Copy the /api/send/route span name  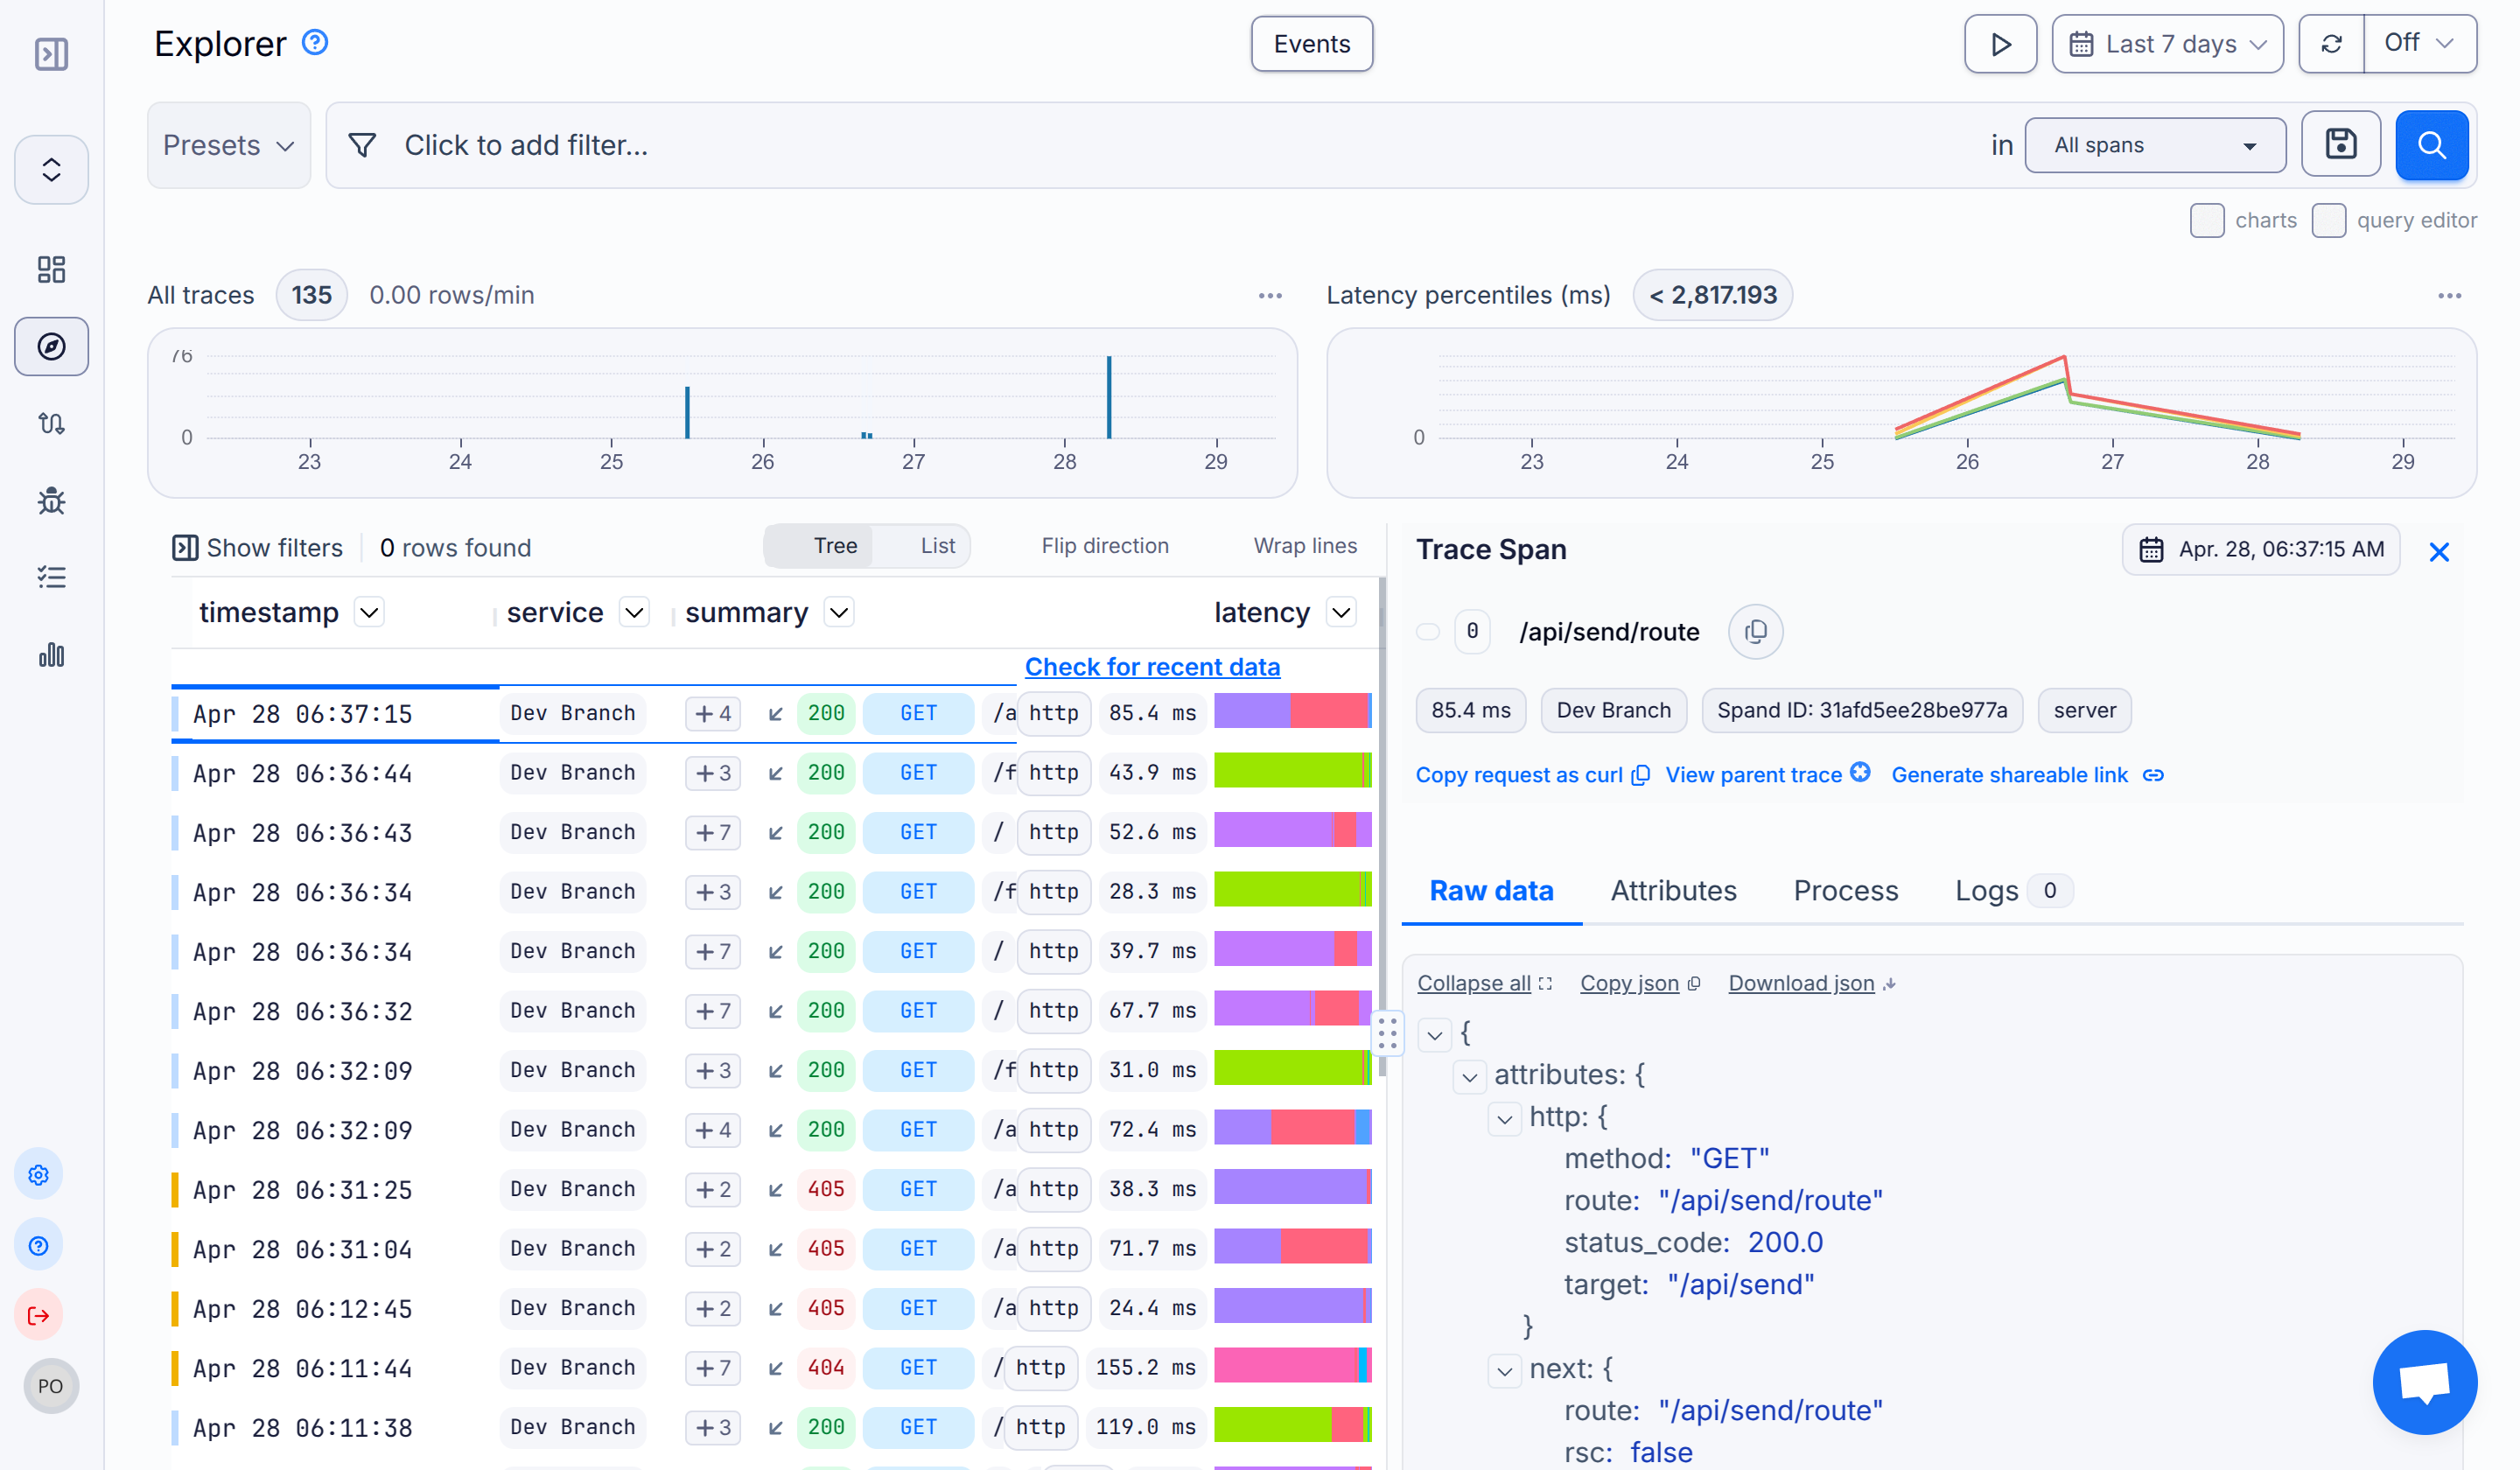coord(1755,631)
